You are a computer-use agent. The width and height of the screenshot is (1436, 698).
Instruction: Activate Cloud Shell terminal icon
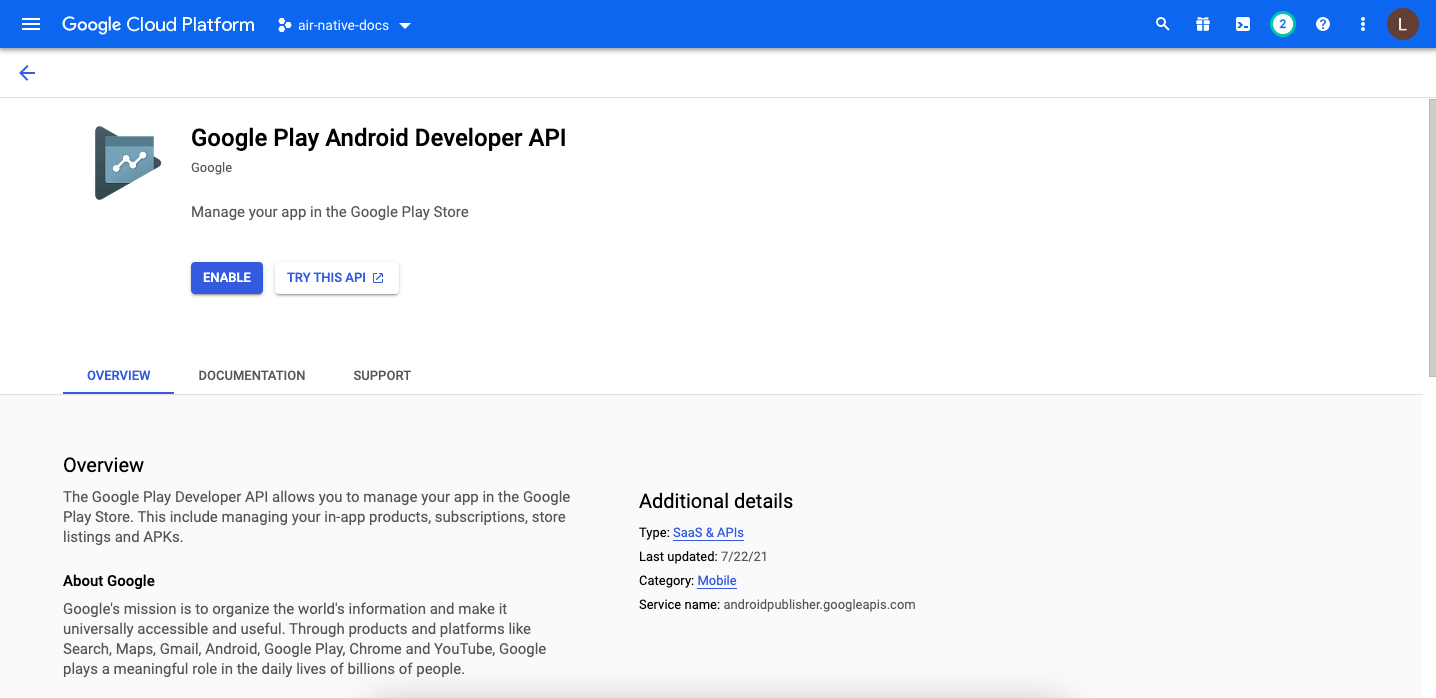pyautogui.click(x=1243, y=24)
